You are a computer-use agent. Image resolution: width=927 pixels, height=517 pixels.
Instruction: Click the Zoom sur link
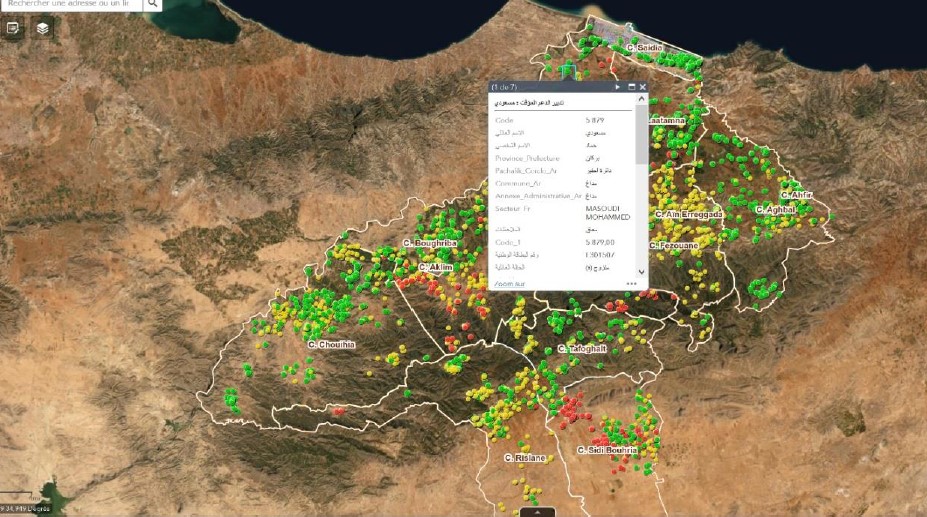[x=508, y=284]
